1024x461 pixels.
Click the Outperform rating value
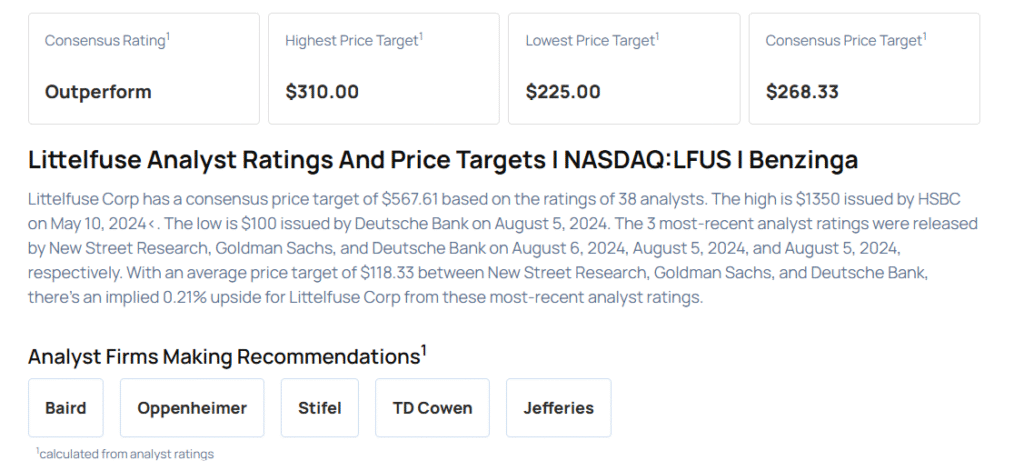[x=98, y=92]
